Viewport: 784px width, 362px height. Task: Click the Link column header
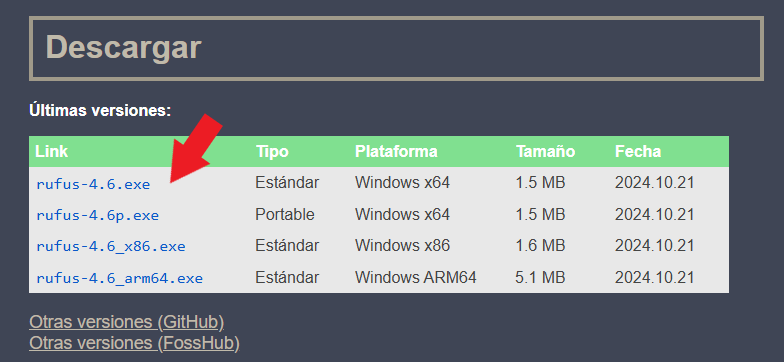[52, 152]
